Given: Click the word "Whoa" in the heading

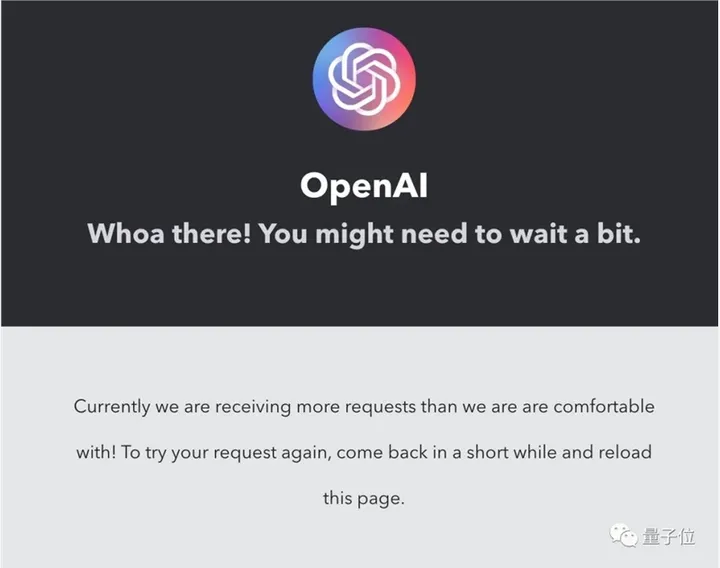Looking at the screenshot, I should coord(126,233).
